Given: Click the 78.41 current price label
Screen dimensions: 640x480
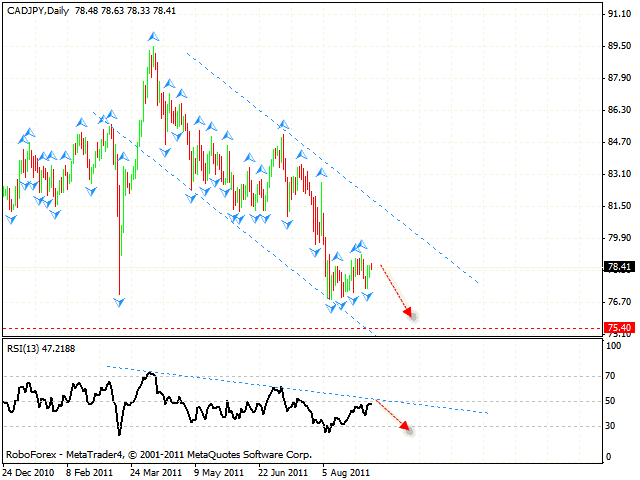Looking at the screenshot, I should [619, 267].
